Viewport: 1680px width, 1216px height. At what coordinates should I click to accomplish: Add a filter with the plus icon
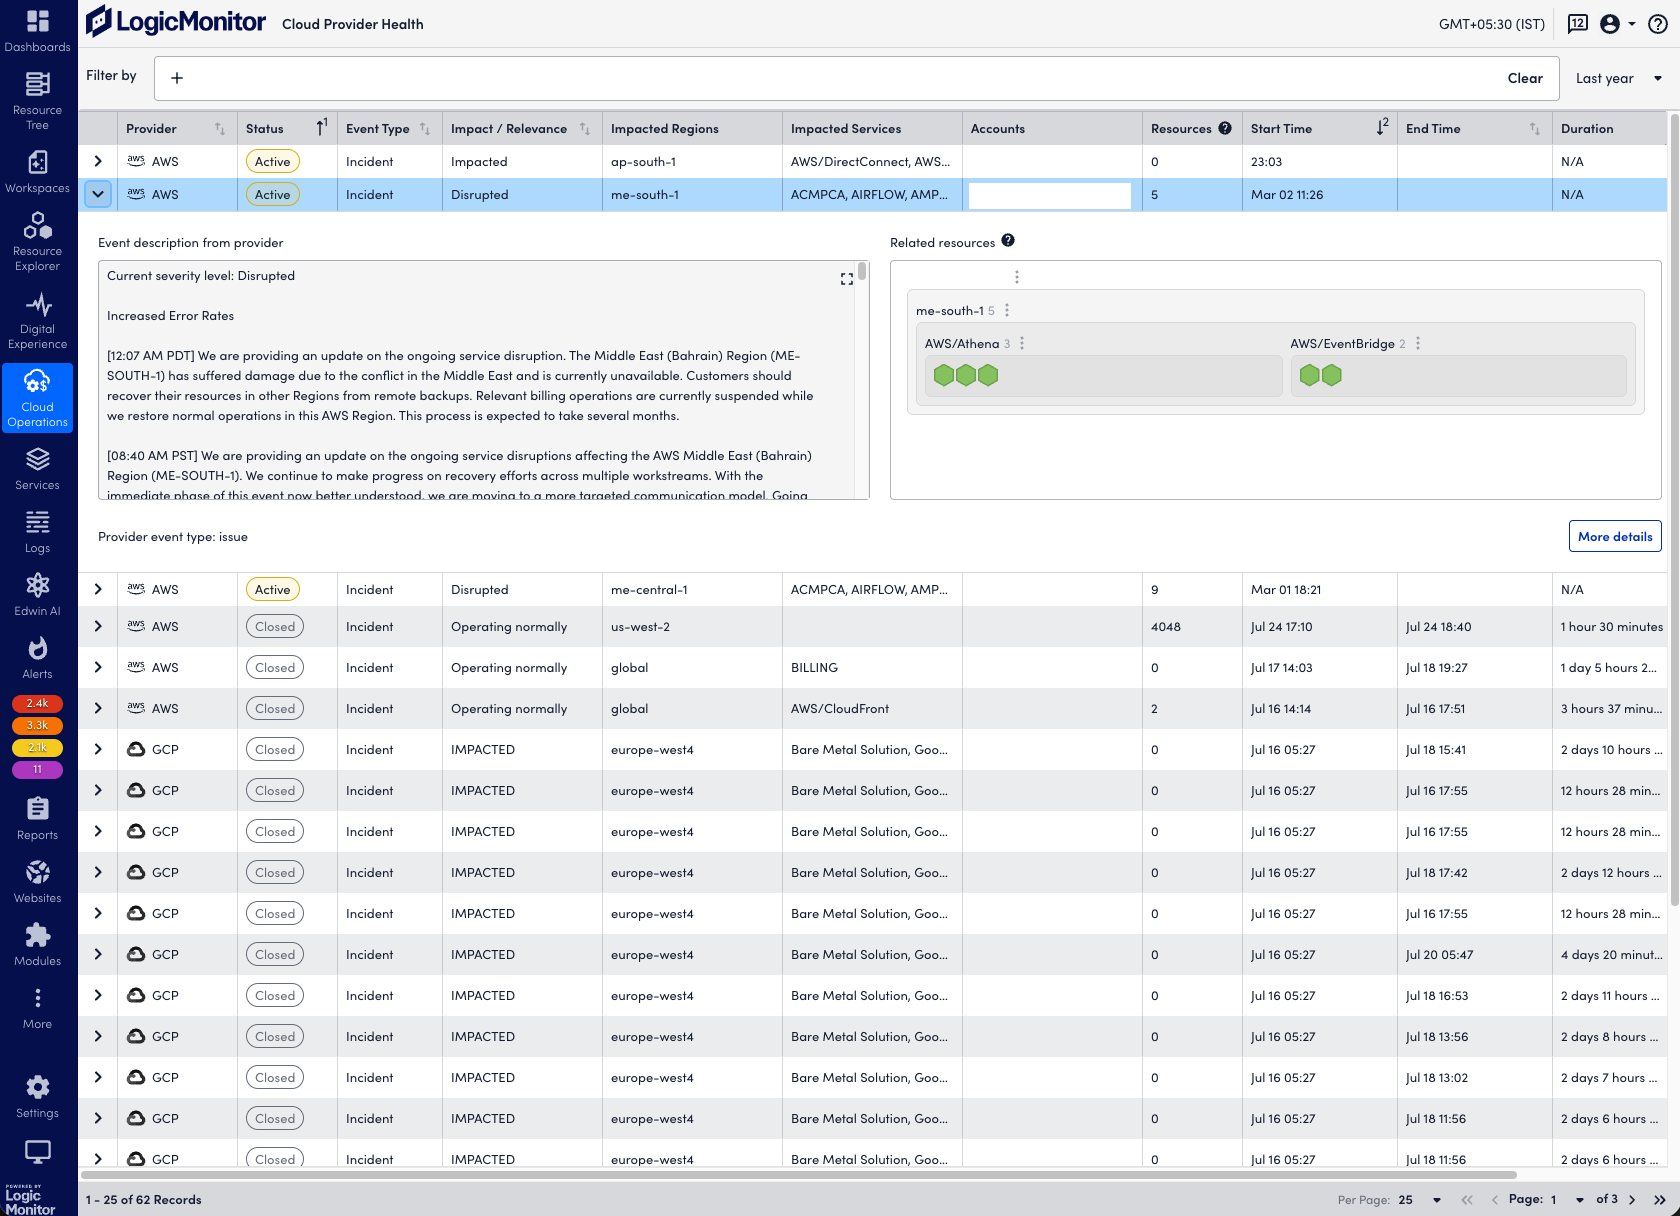(177, 78)
